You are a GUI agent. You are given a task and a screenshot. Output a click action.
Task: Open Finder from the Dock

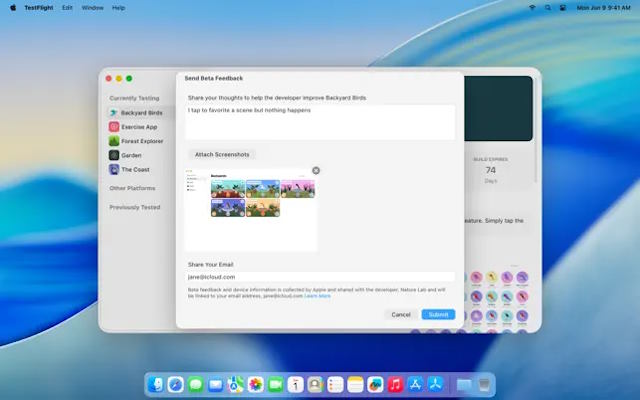pyautogui.click(x=156, y=384)
